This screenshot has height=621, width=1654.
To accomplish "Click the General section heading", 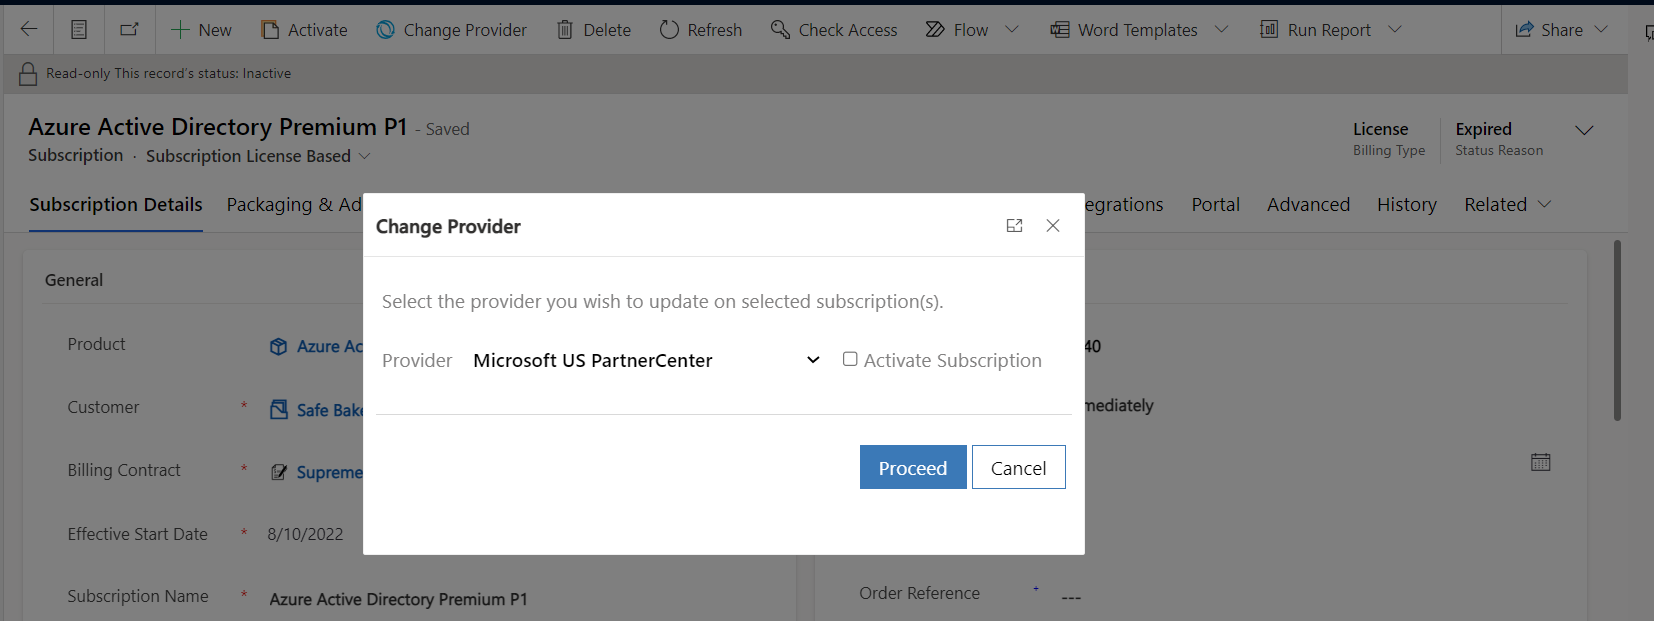I will point(74,280).
